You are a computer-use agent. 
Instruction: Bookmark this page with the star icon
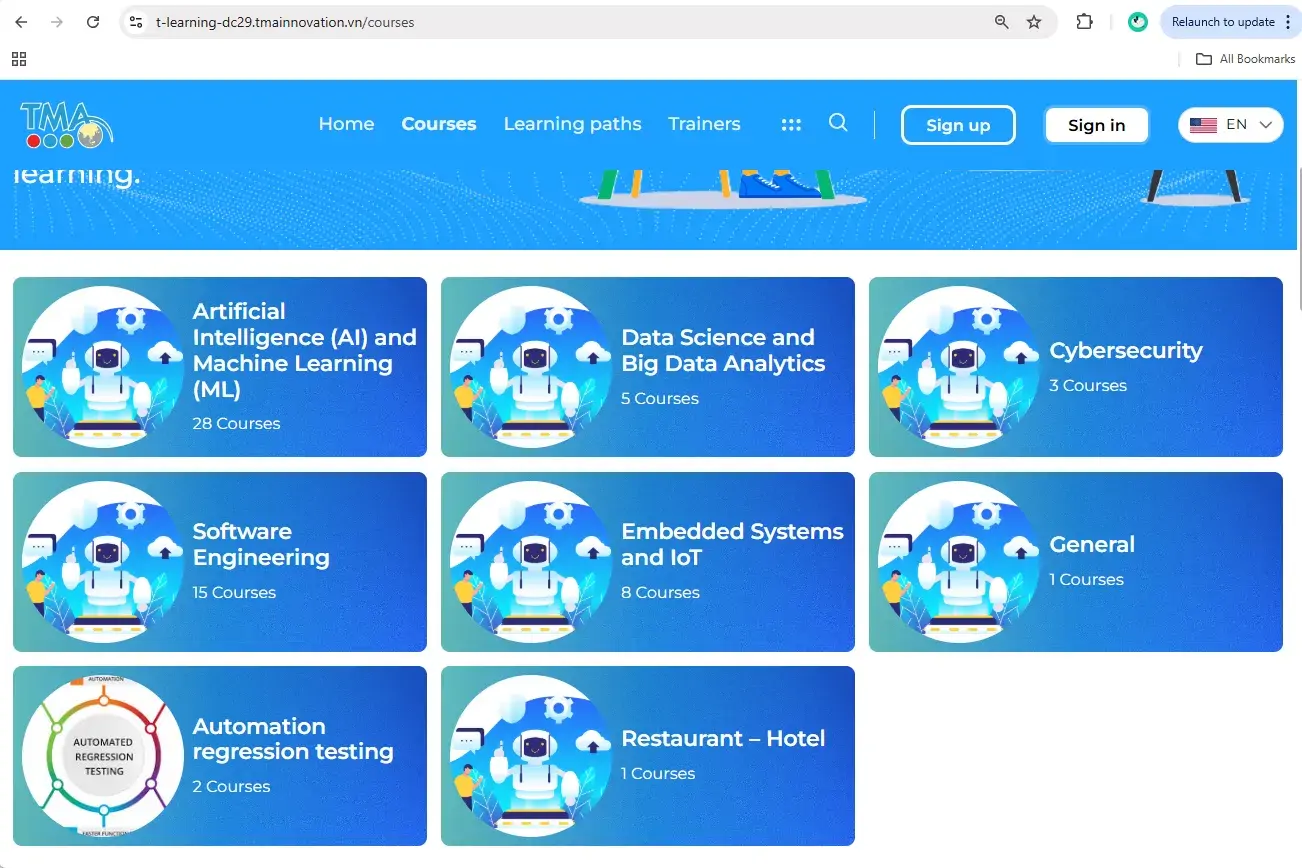click(x=1034, y=22)
